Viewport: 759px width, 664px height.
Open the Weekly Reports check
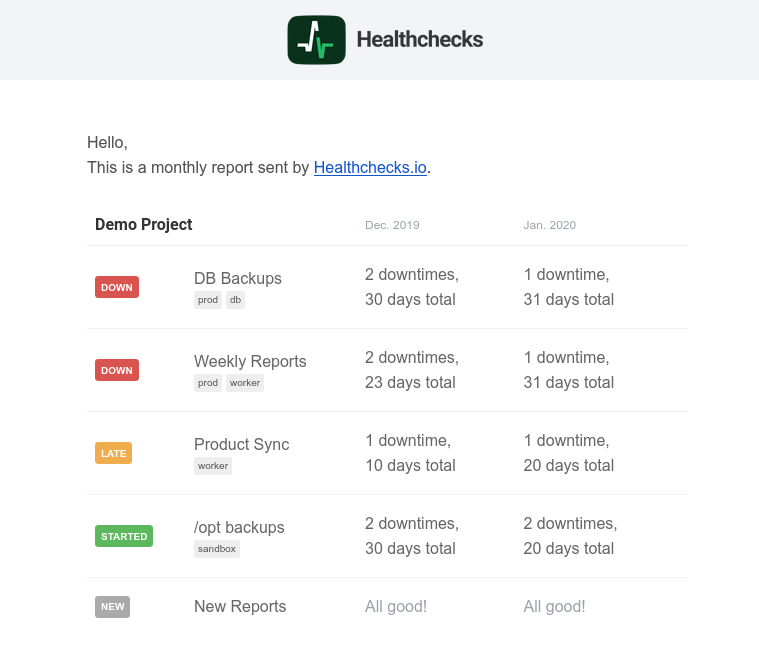250,361
